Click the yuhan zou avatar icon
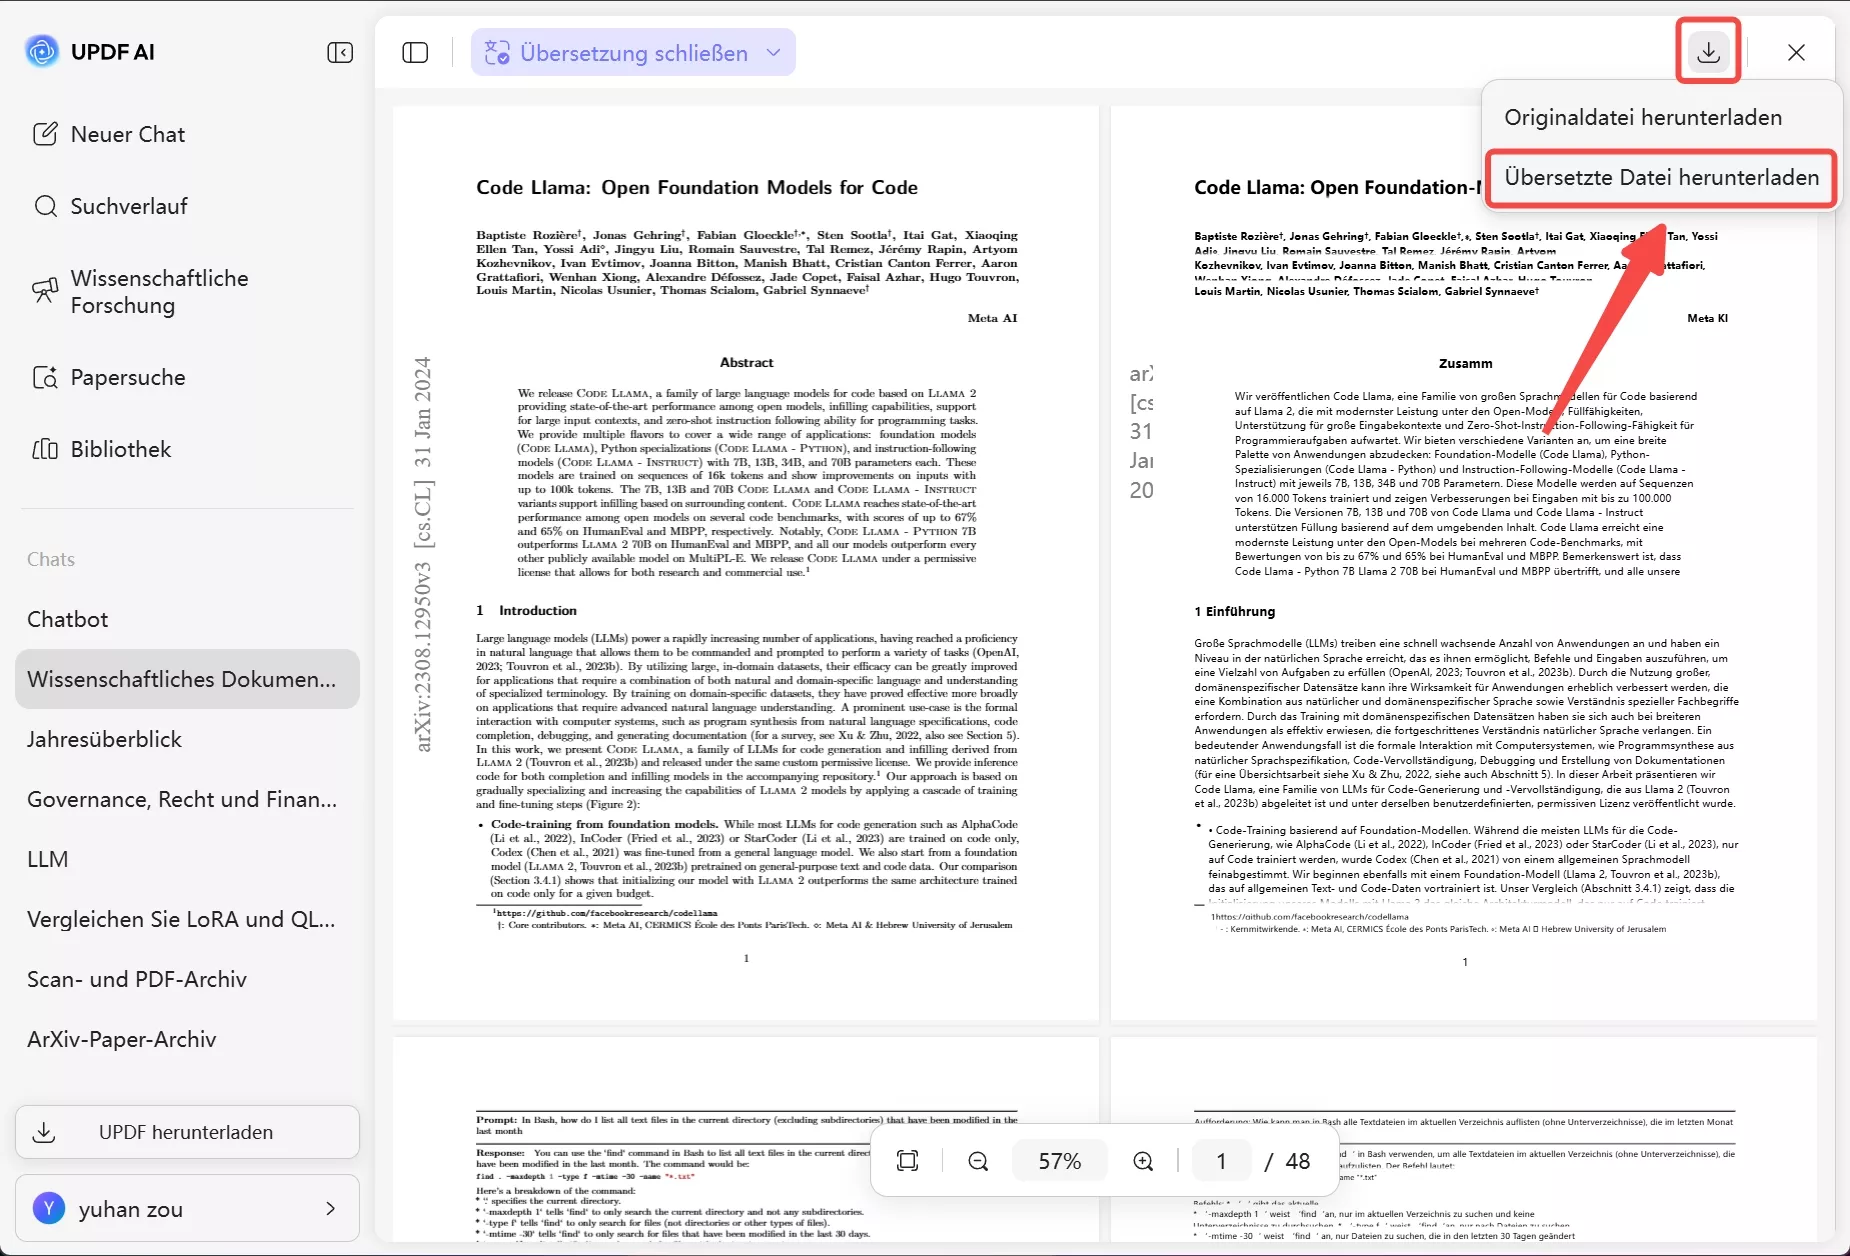The width and height of the screenshot is (1850, 1256). (x=49, y=1208)
